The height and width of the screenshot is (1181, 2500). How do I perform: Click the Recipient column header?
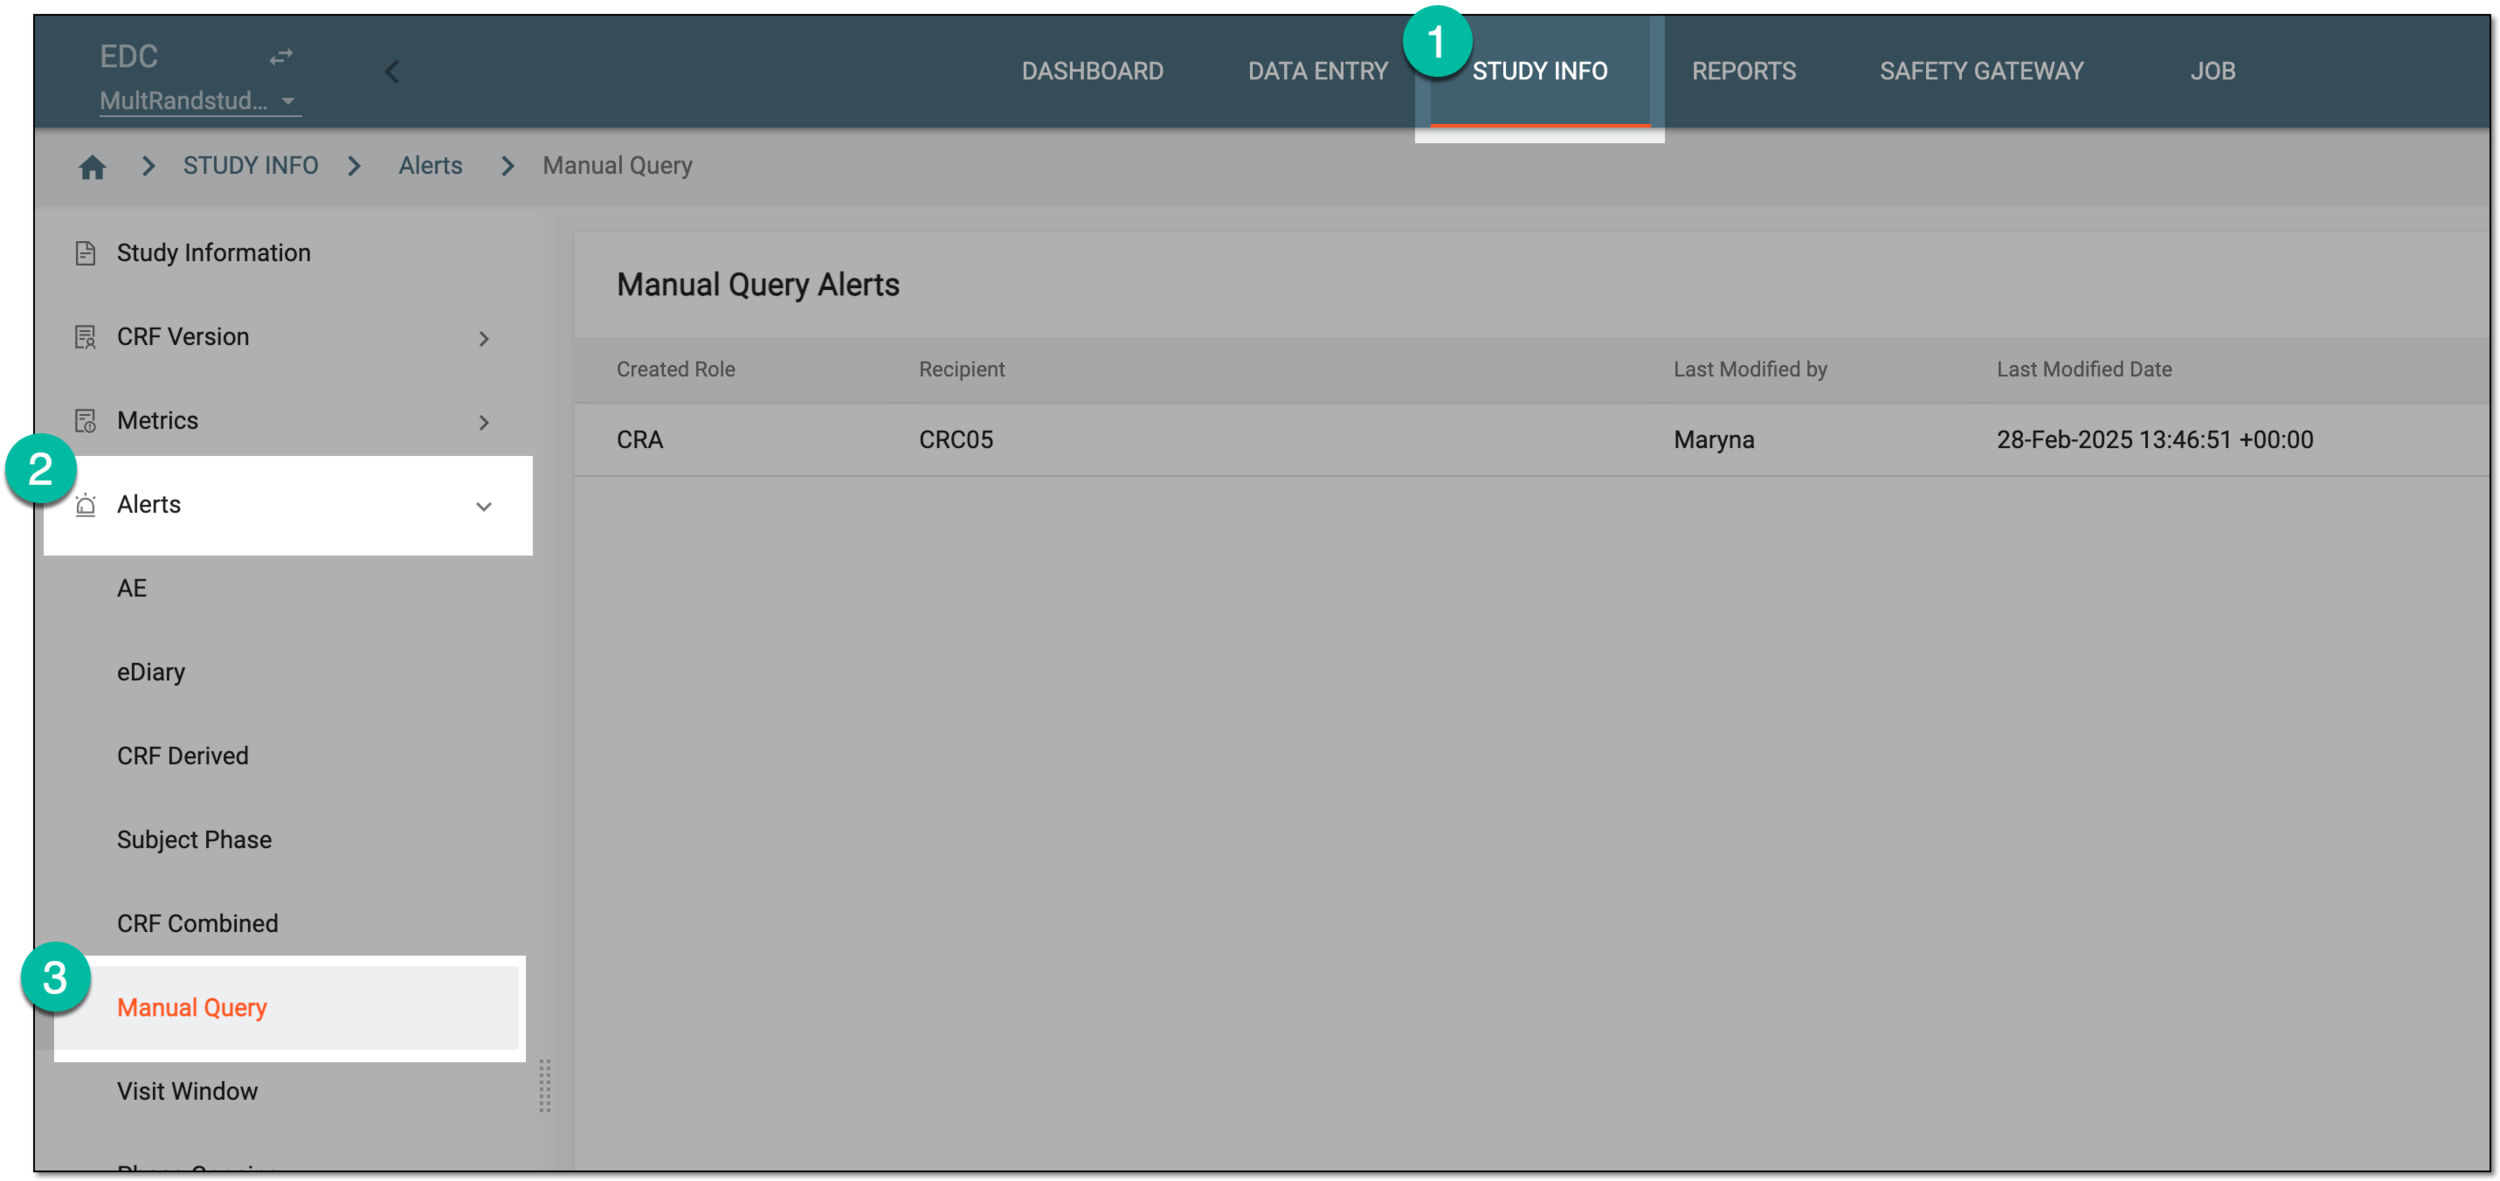(x=961, y=370)
